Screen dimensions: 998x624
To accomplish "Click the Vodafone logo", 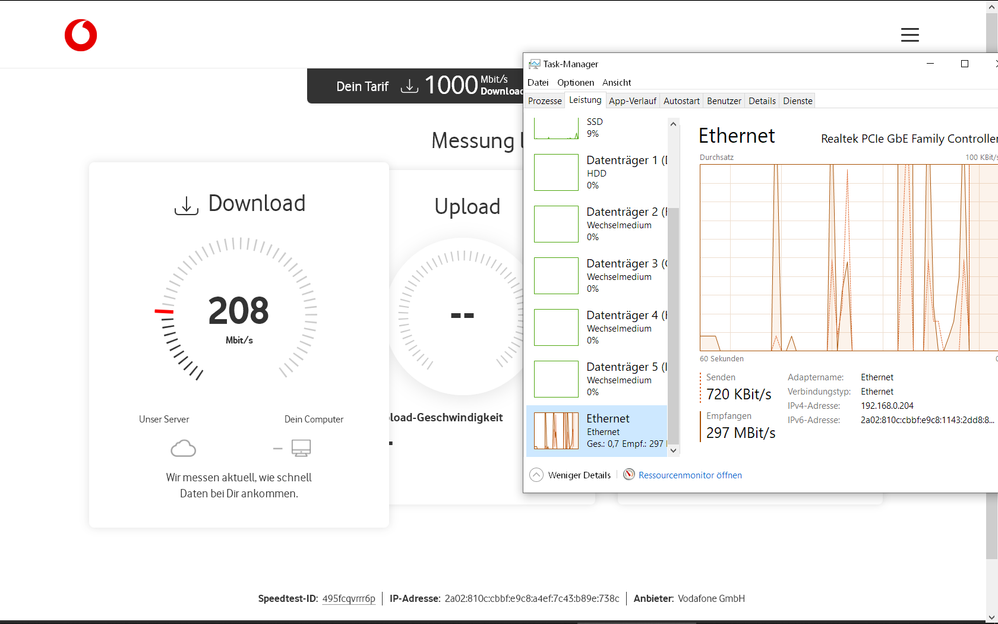I will [81, 35].
